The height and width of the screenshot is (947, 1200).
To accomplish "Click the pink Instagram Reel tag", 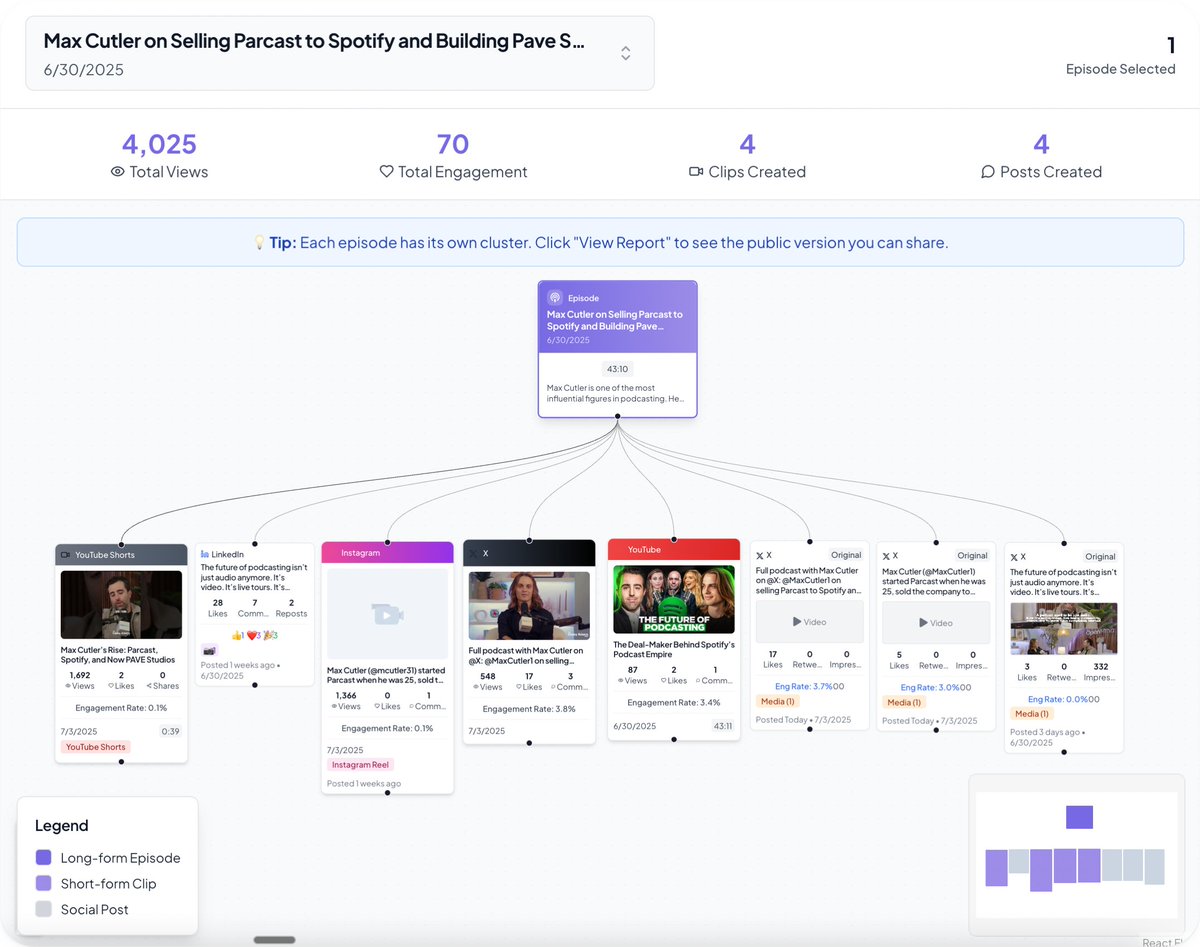I will click(361, 765).
